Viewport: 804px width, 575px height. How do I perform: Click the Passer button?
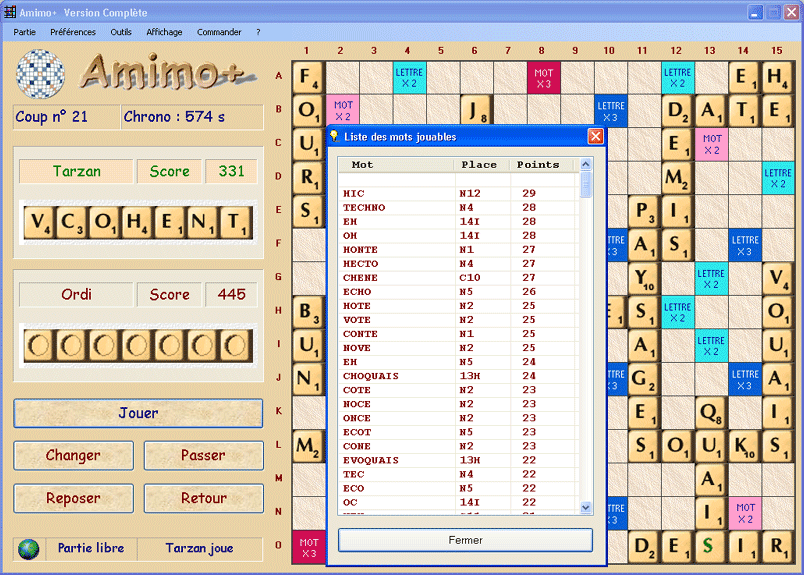coord(204,455)
